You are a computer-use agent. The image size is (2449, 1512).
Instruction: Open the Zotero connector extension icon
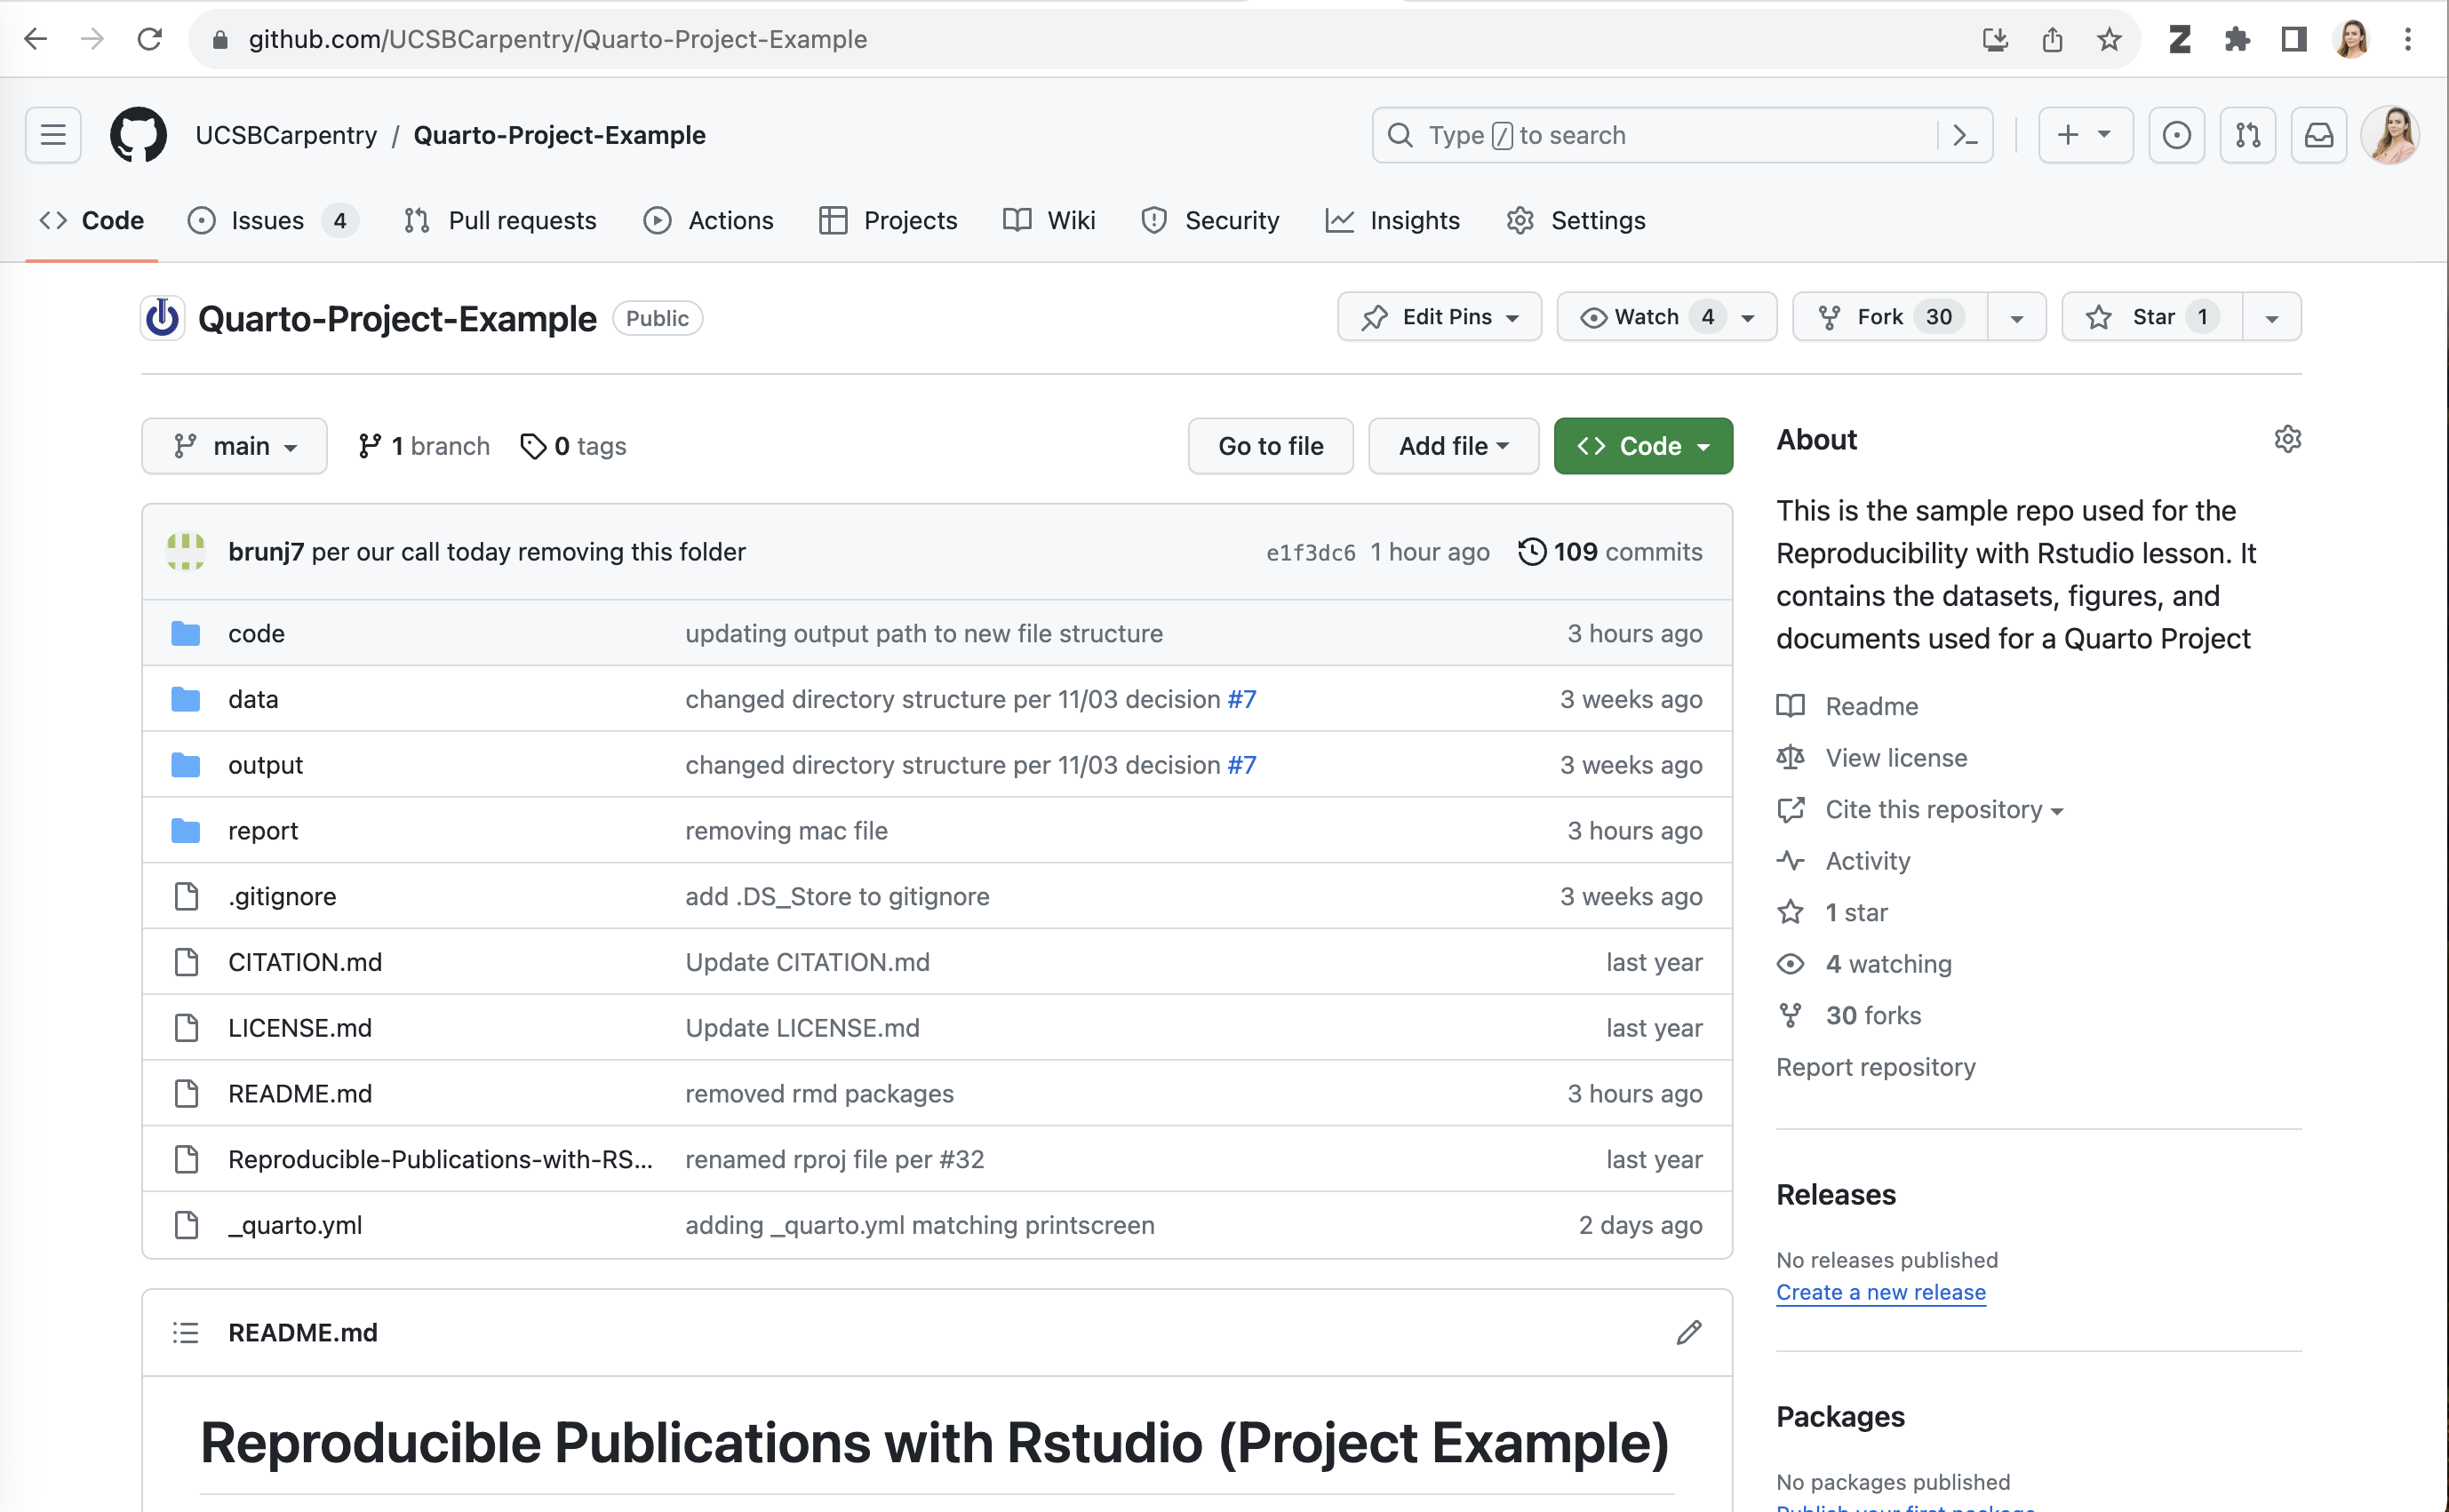(2179, 39)
